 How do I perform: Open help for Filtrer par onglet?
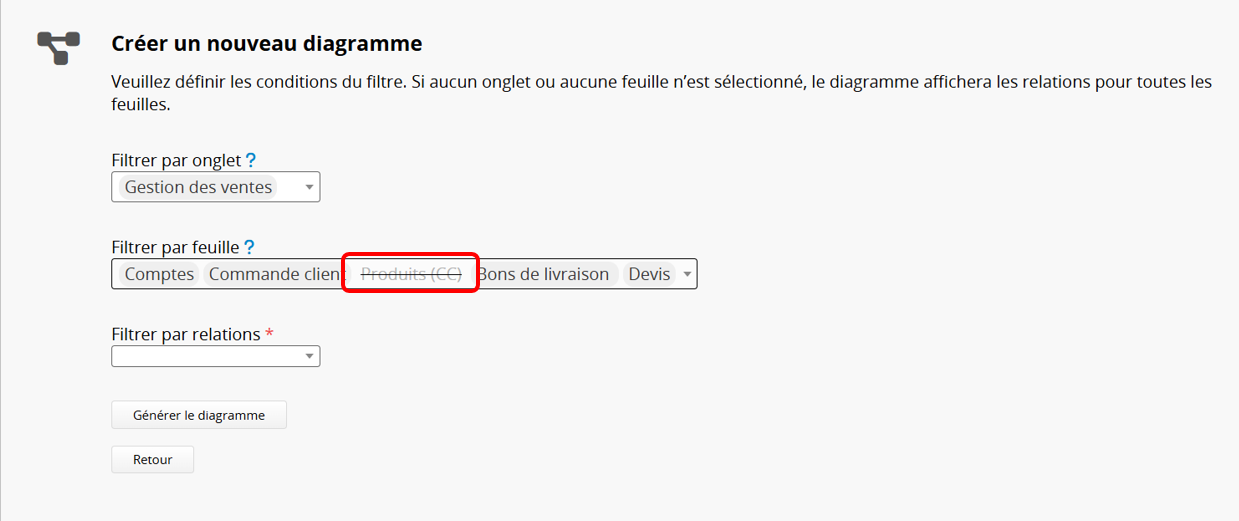tap(251, 160)
